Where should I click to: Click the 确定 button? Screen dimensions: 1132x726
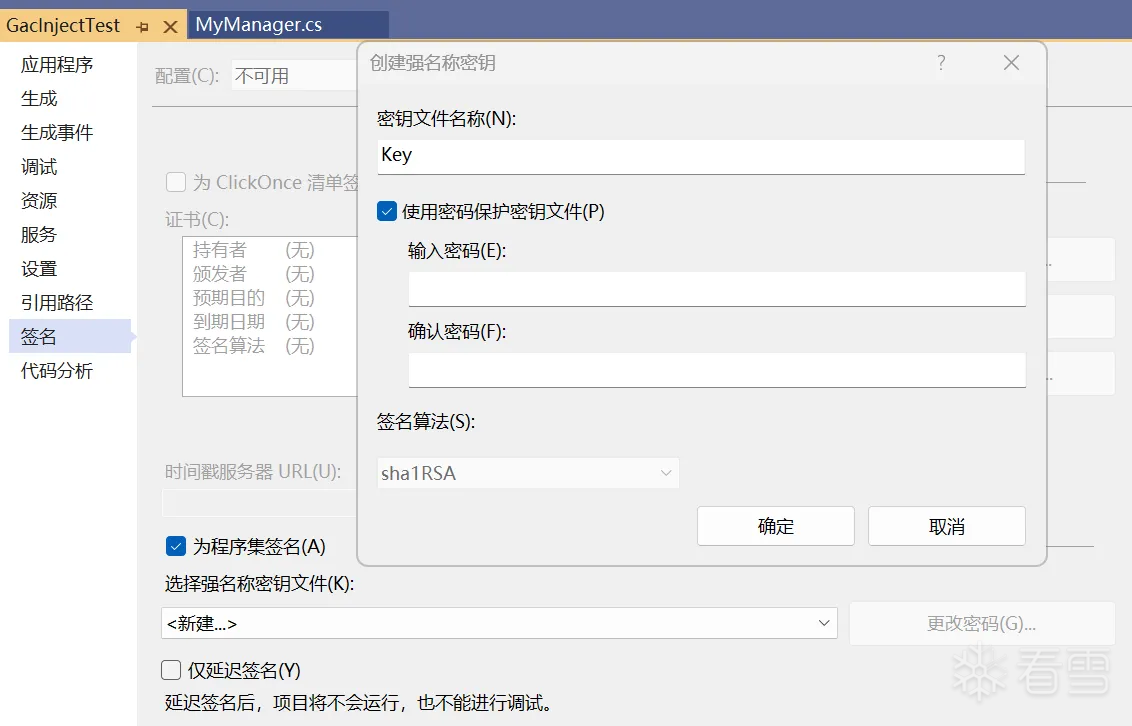(x=775, y=525)
